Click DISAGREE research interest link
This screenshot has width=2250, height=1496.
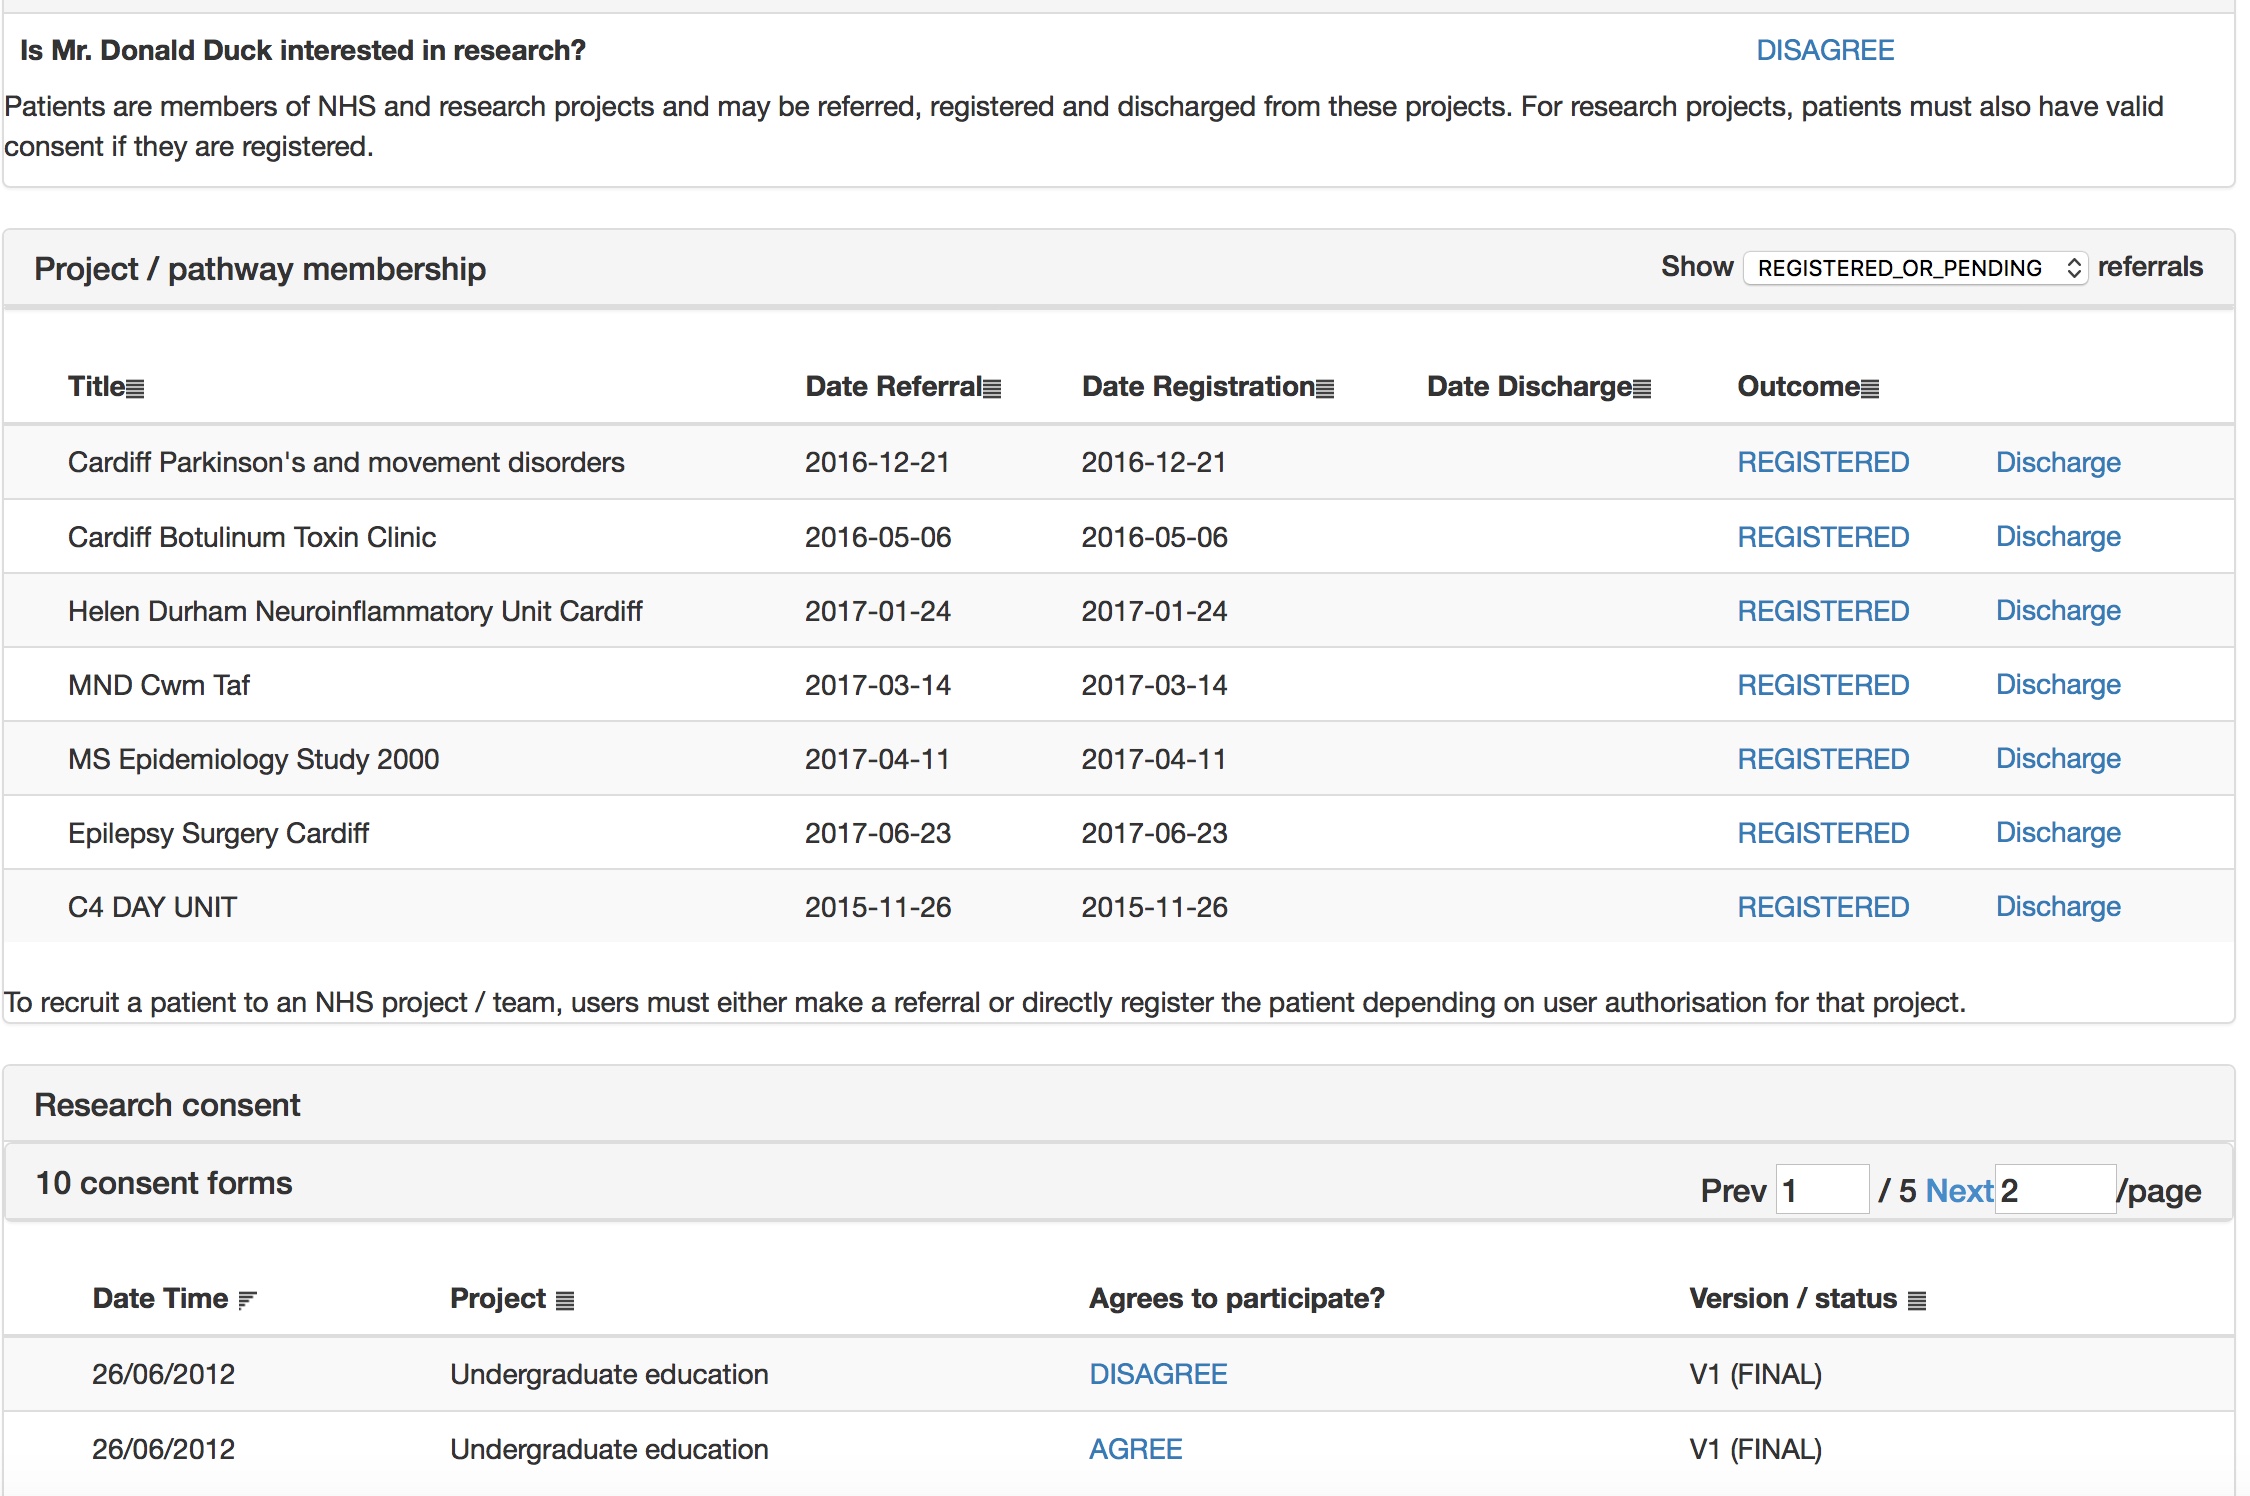(x=1824, y=50)
